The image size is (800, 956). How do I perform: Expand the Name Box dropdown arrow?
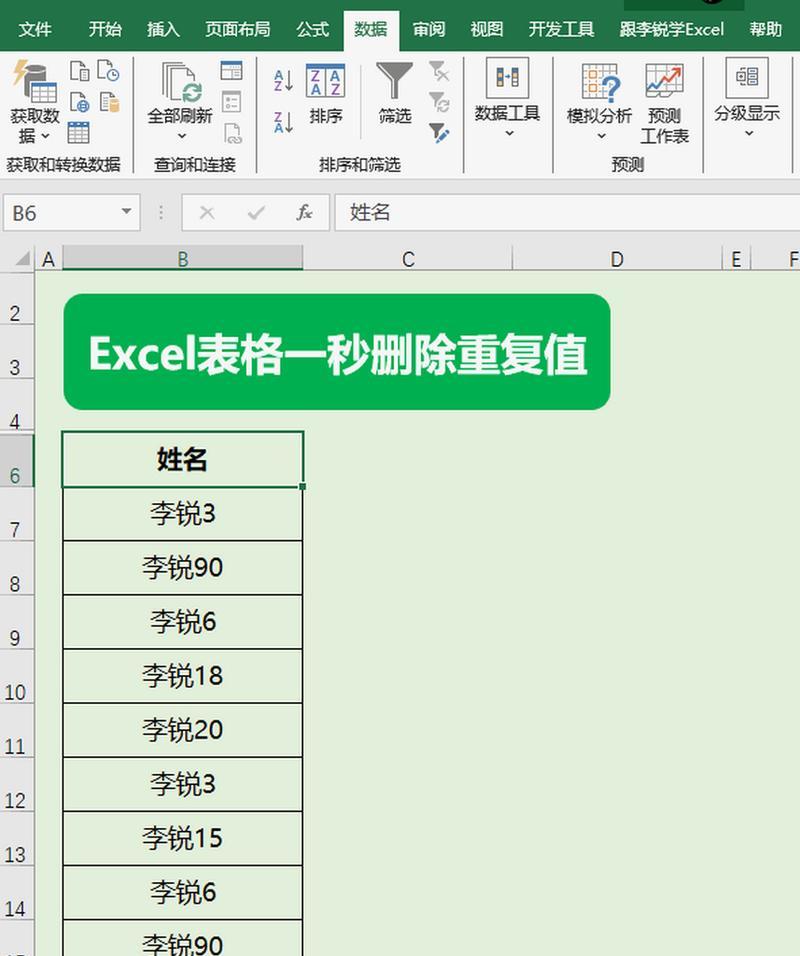tap(126, 212)
